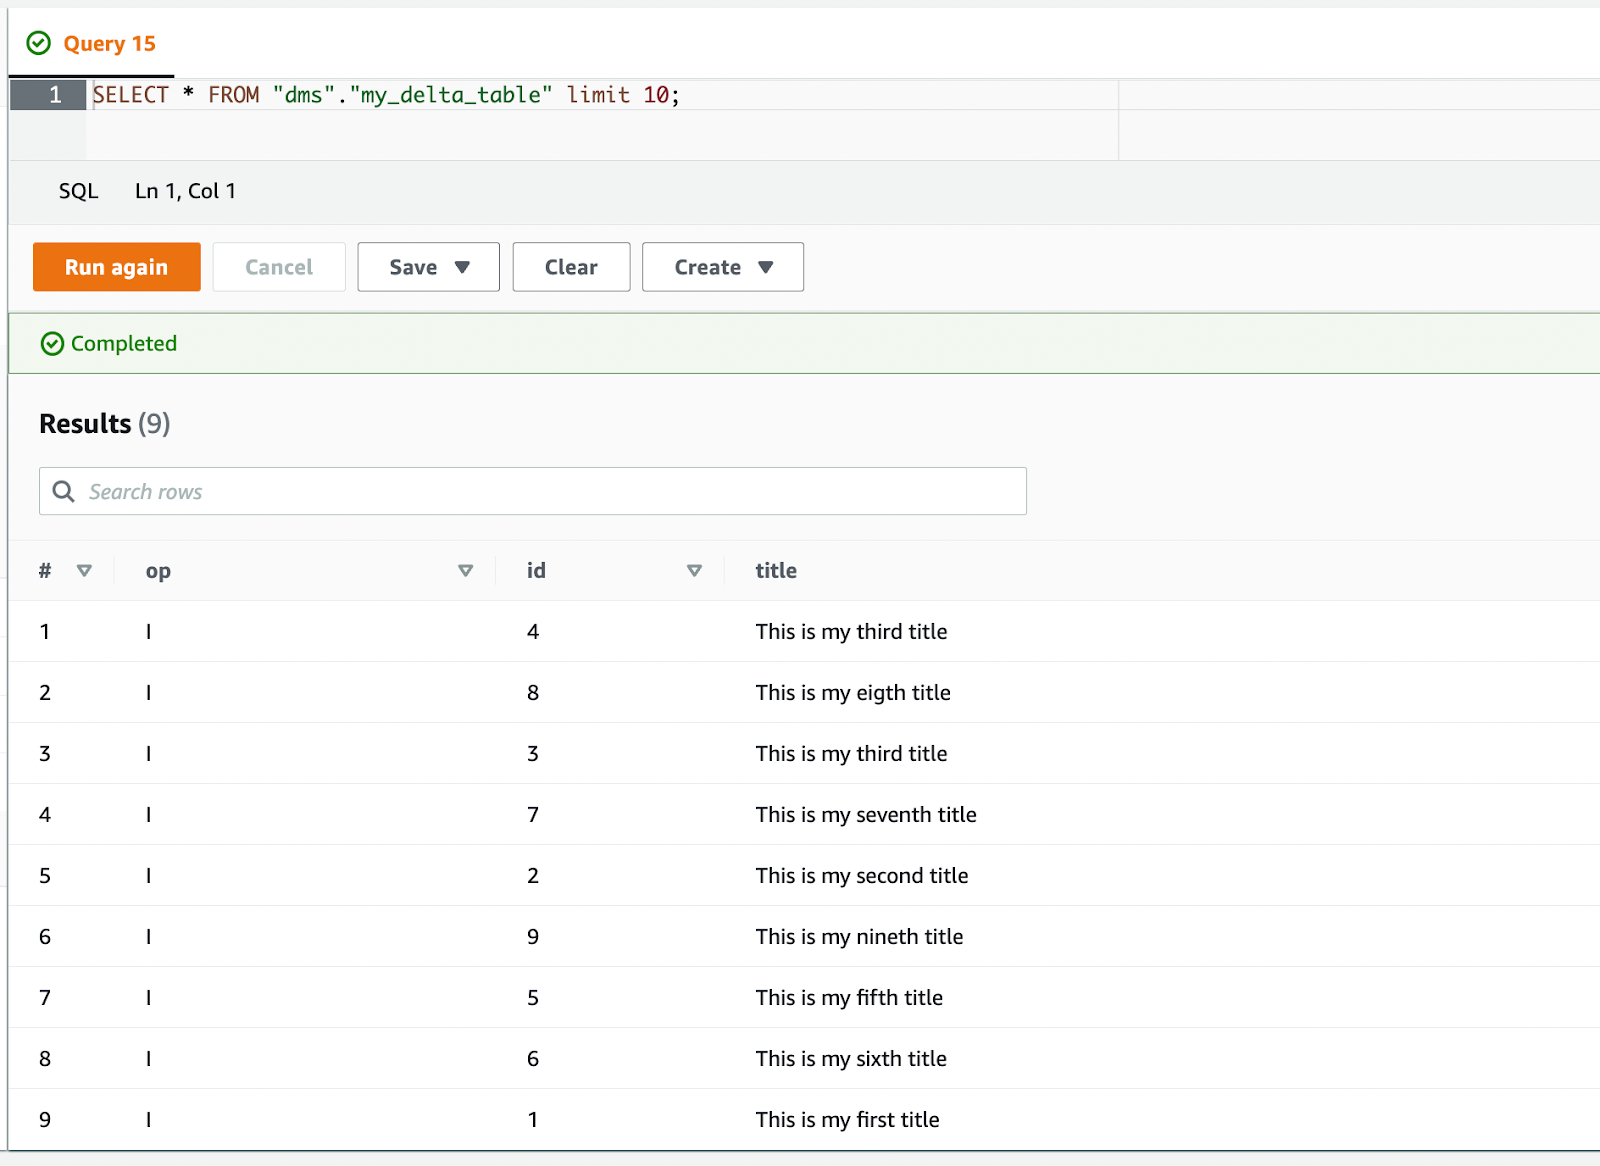Select cell 'This is my seventh title'
The width and height of the screenshot is (1600, 1166).
pos(866,815)
